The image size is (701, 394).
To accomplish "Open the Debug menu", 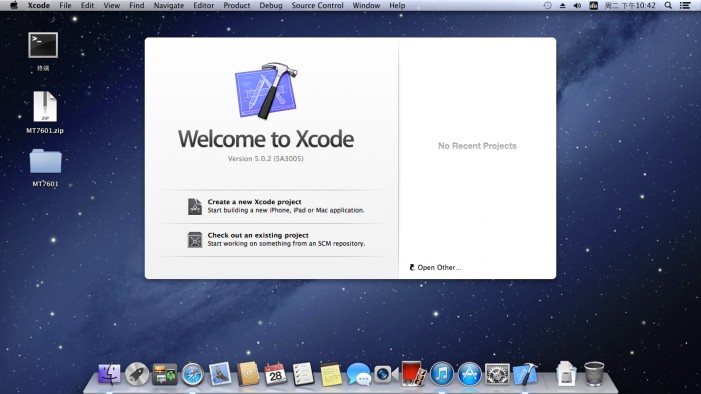I will [x=271, y=5].
